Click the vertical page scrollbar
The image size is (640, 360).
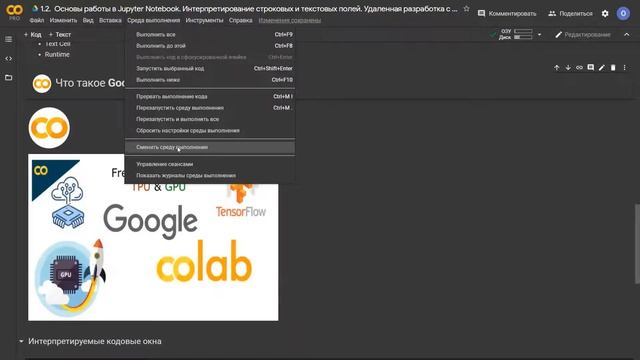pyautogui.click(x=637, y=243)
